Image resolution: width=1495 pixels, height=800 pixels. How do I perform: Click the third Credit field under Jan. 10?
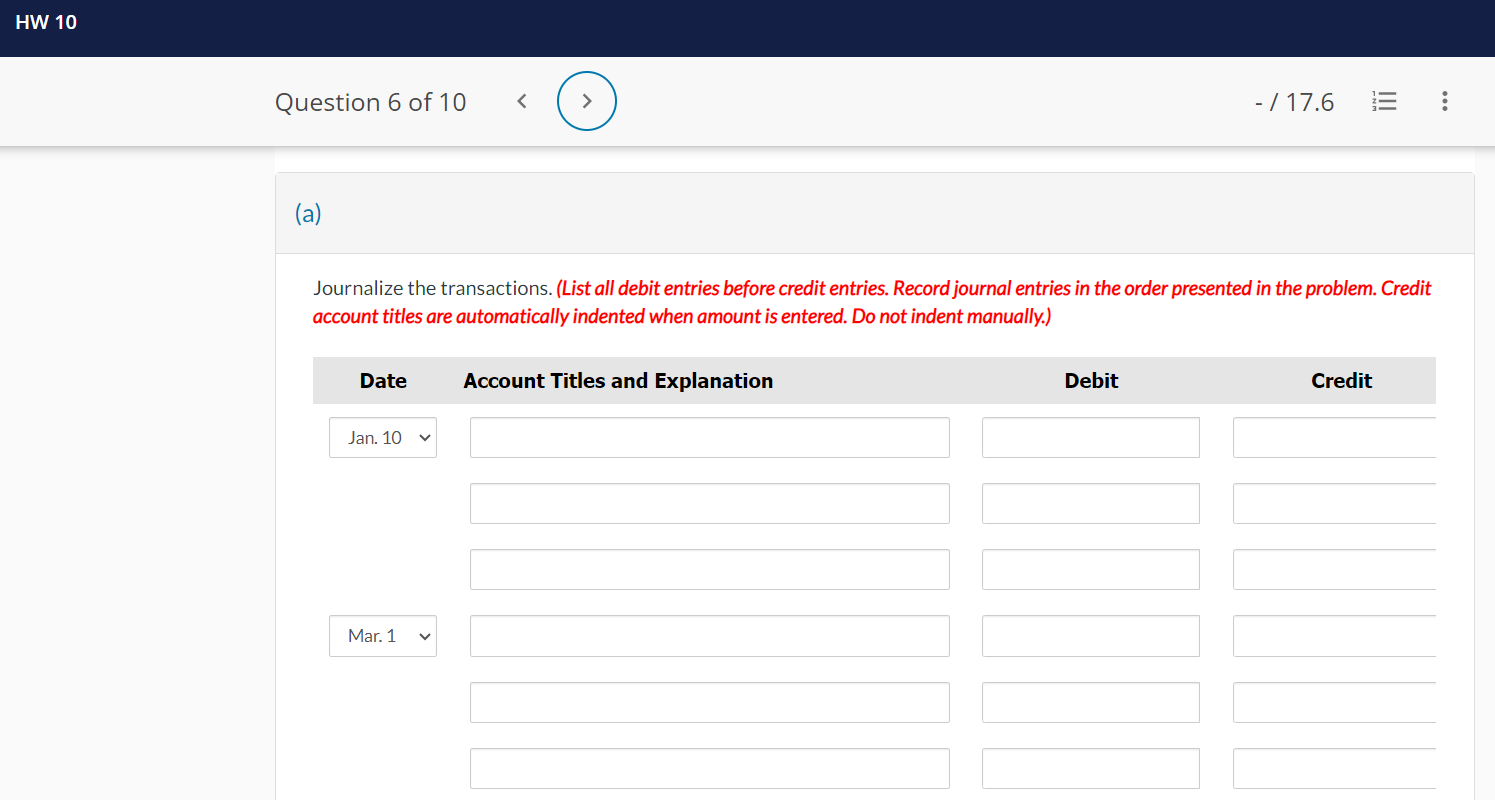click(x=1340, y=569)
